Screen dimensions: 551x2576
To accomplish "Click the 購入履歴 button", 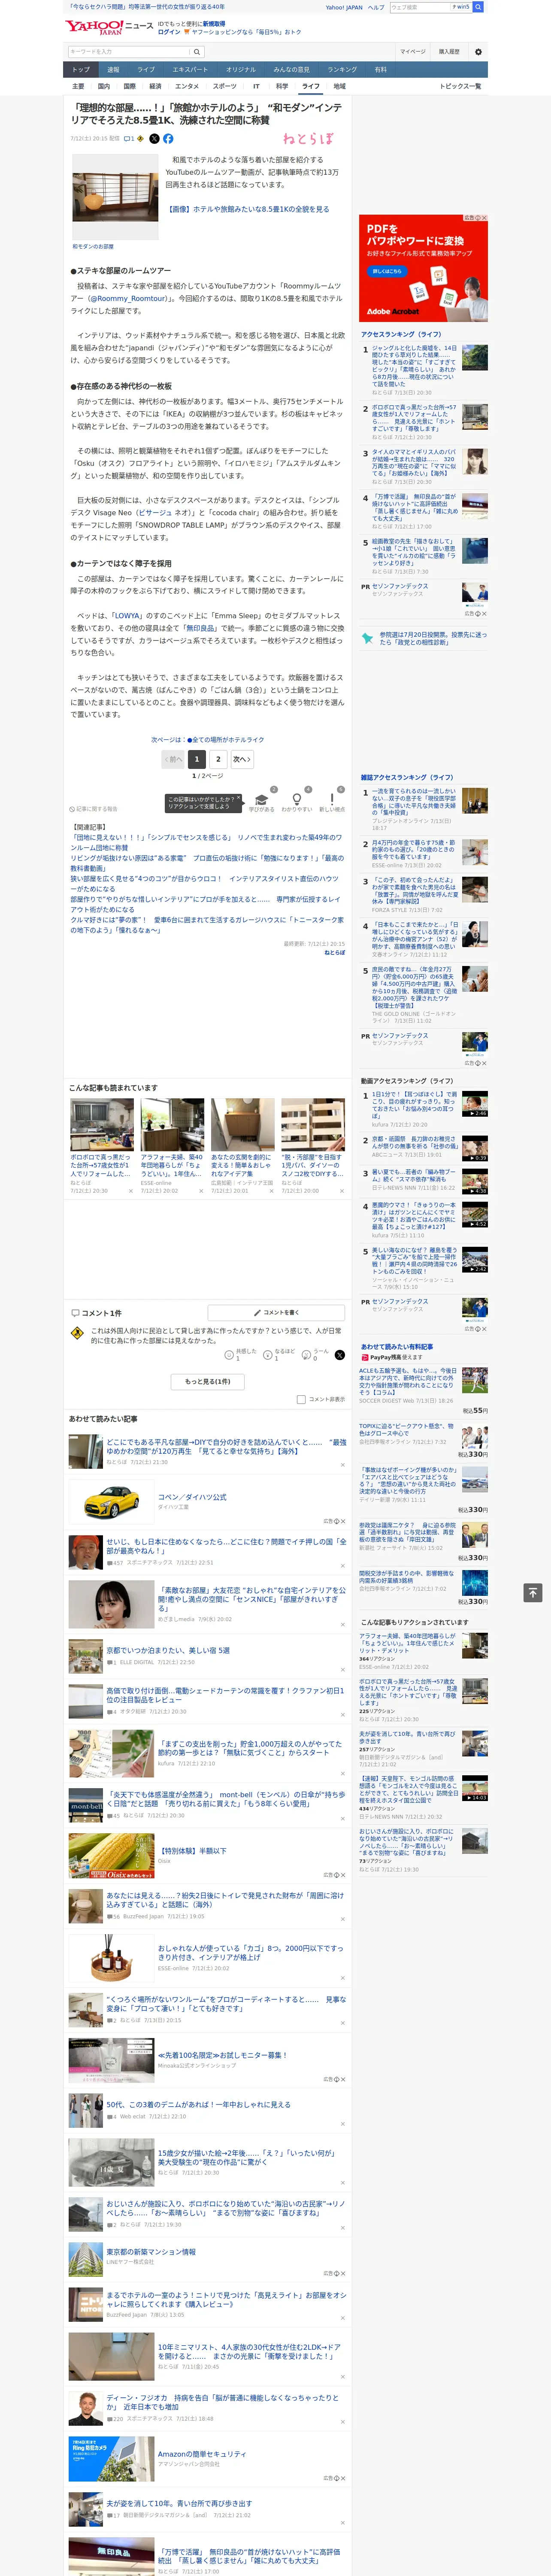I will pyautogui.click(x=449, y=52).
